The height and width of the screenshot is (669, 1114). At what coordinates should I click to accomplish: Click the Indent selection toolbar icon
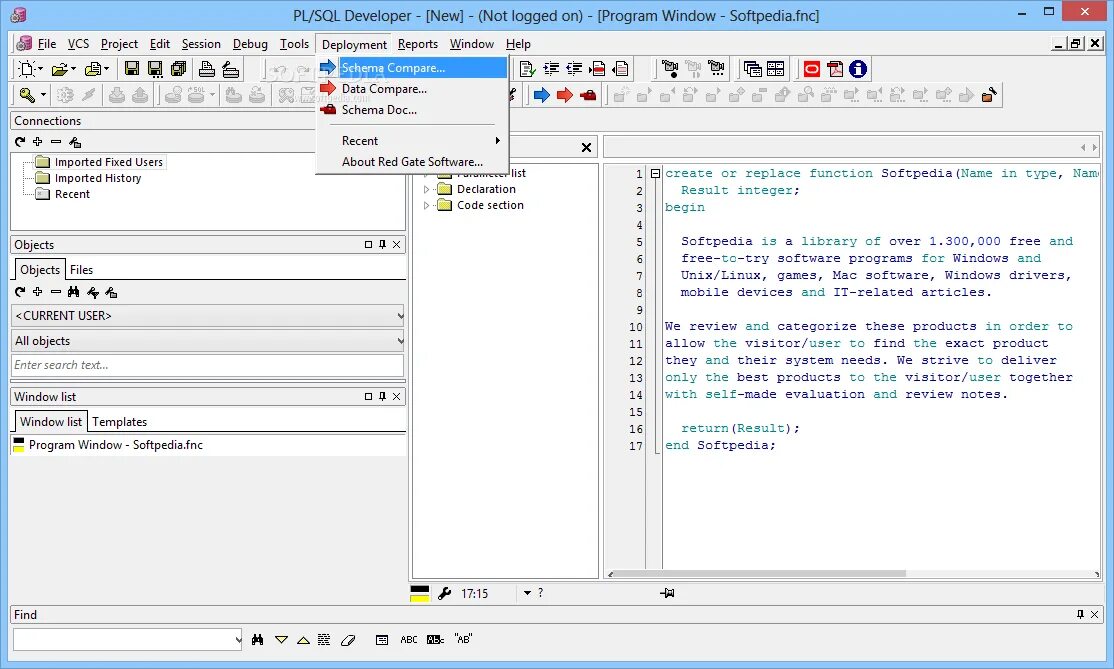point(551,69)
